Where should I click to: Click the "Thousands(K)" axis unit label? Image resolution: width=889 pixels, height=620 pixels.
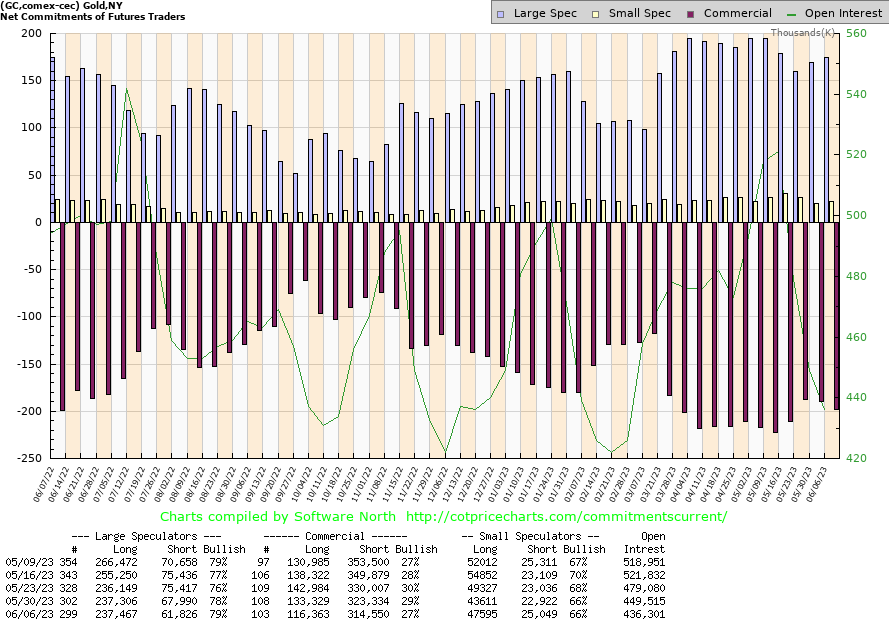point(802,32)
